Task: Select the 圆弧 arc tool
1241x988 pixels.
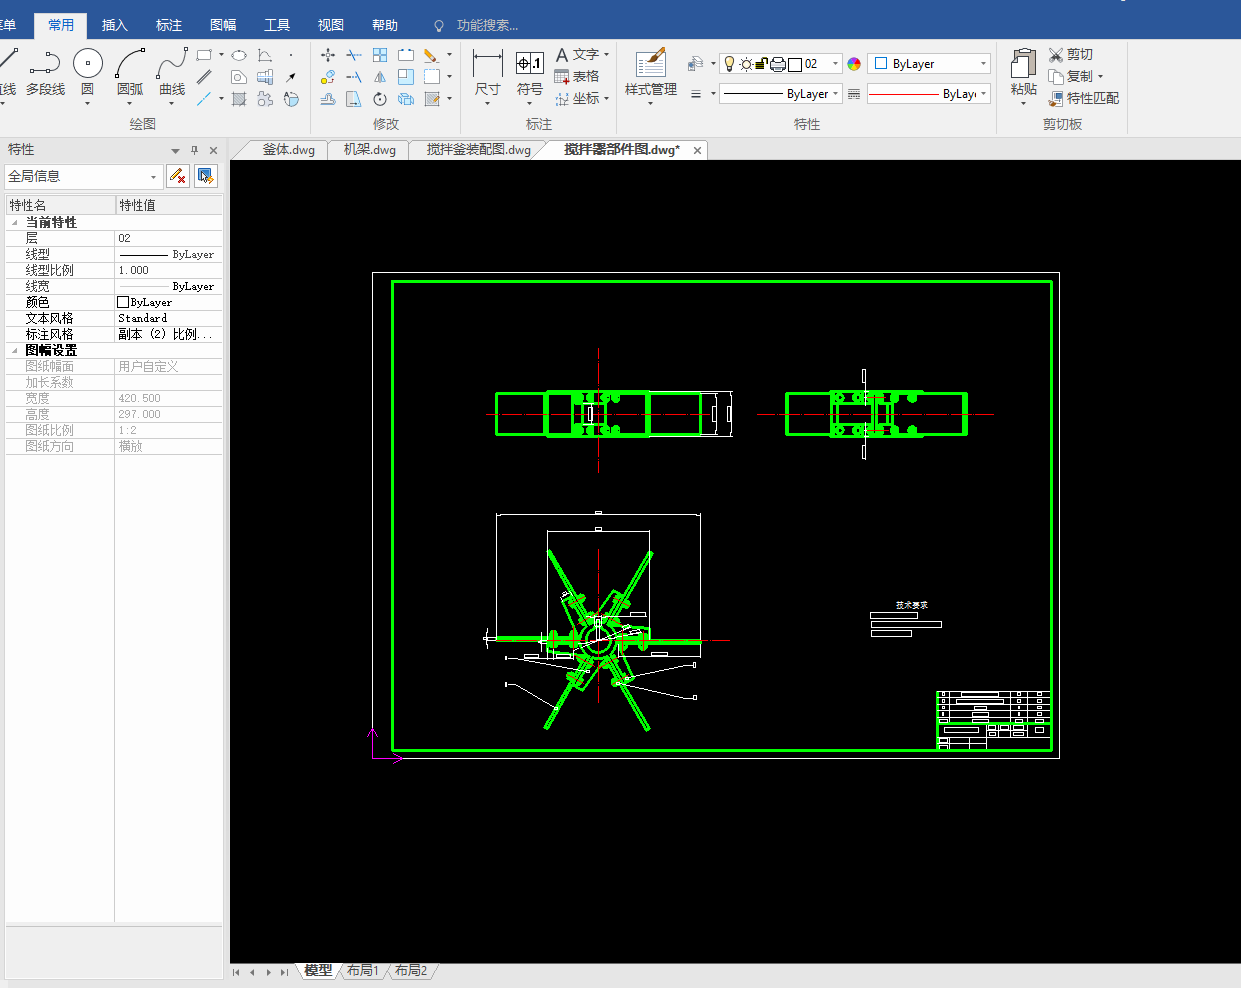Action: [130, 73]
